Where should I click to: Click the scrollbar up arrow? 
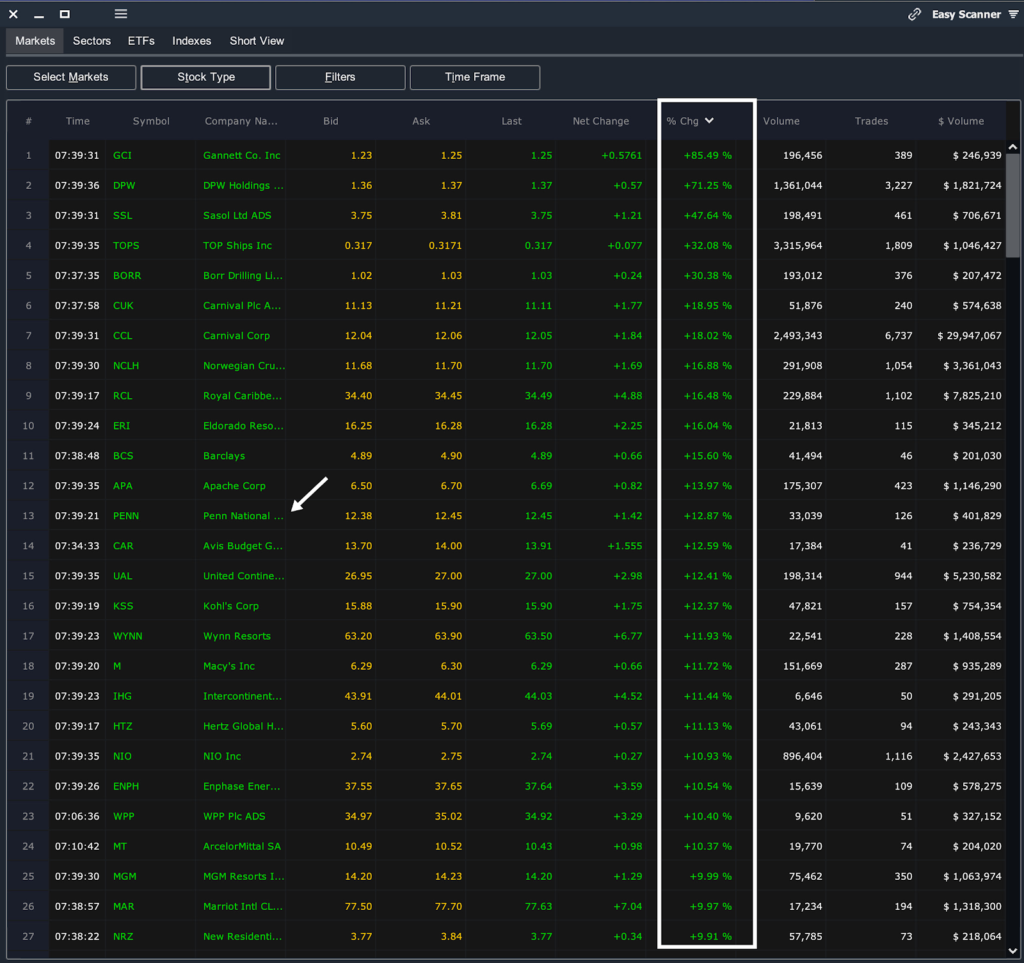[x=1012, y=148]
